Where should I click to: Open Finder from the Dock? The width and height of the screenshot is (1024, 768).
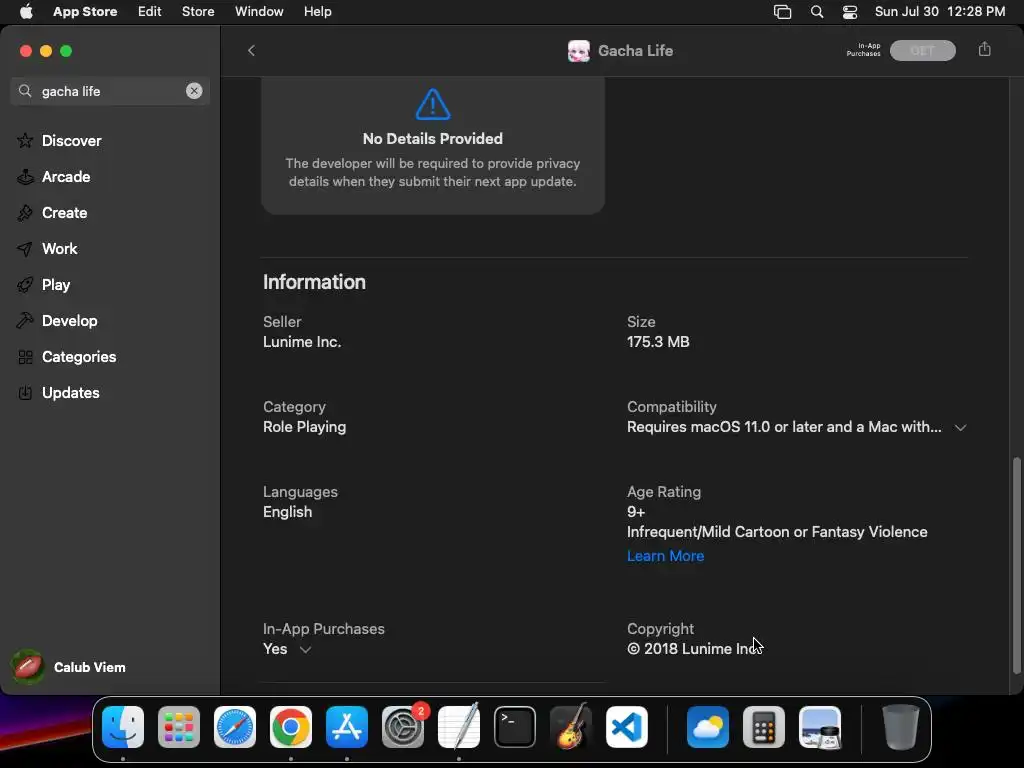coord(123,727)
